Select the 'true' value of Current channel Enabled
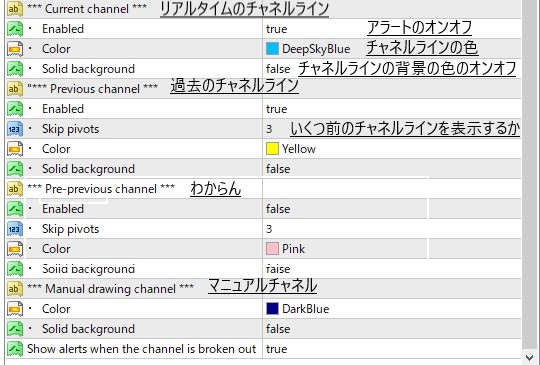The height and width of the screenshot is (365, 540). (277, 29)
